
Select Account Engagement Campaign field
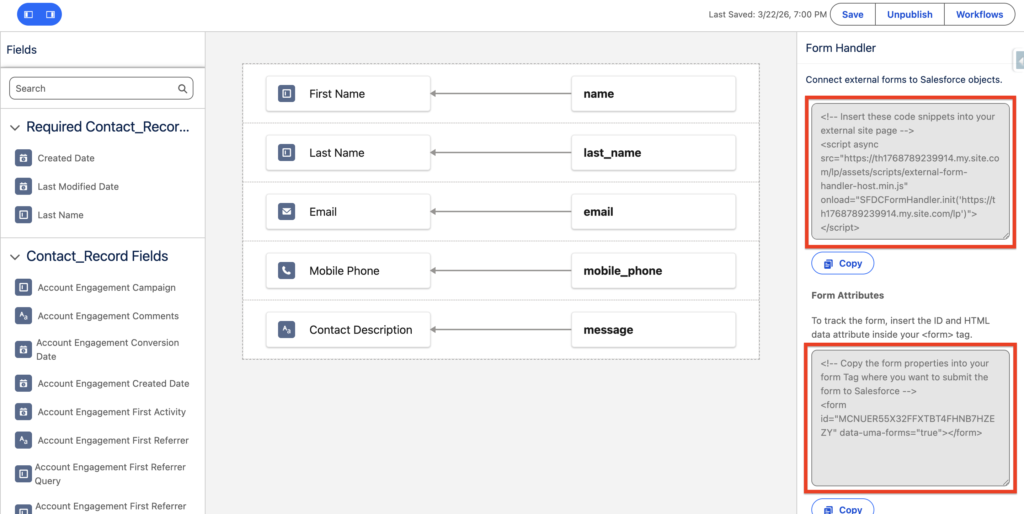(x=106, y=288)
